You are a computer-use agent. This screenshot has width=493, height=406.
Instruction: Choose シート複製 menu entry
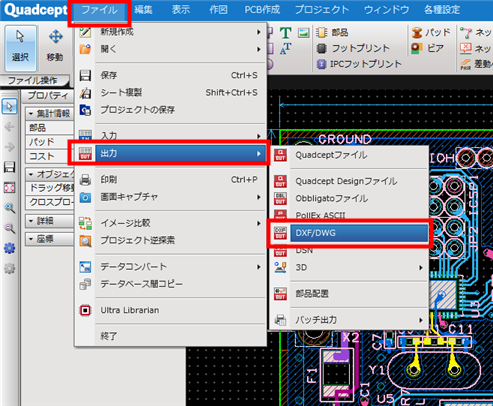tap(171, 93)
